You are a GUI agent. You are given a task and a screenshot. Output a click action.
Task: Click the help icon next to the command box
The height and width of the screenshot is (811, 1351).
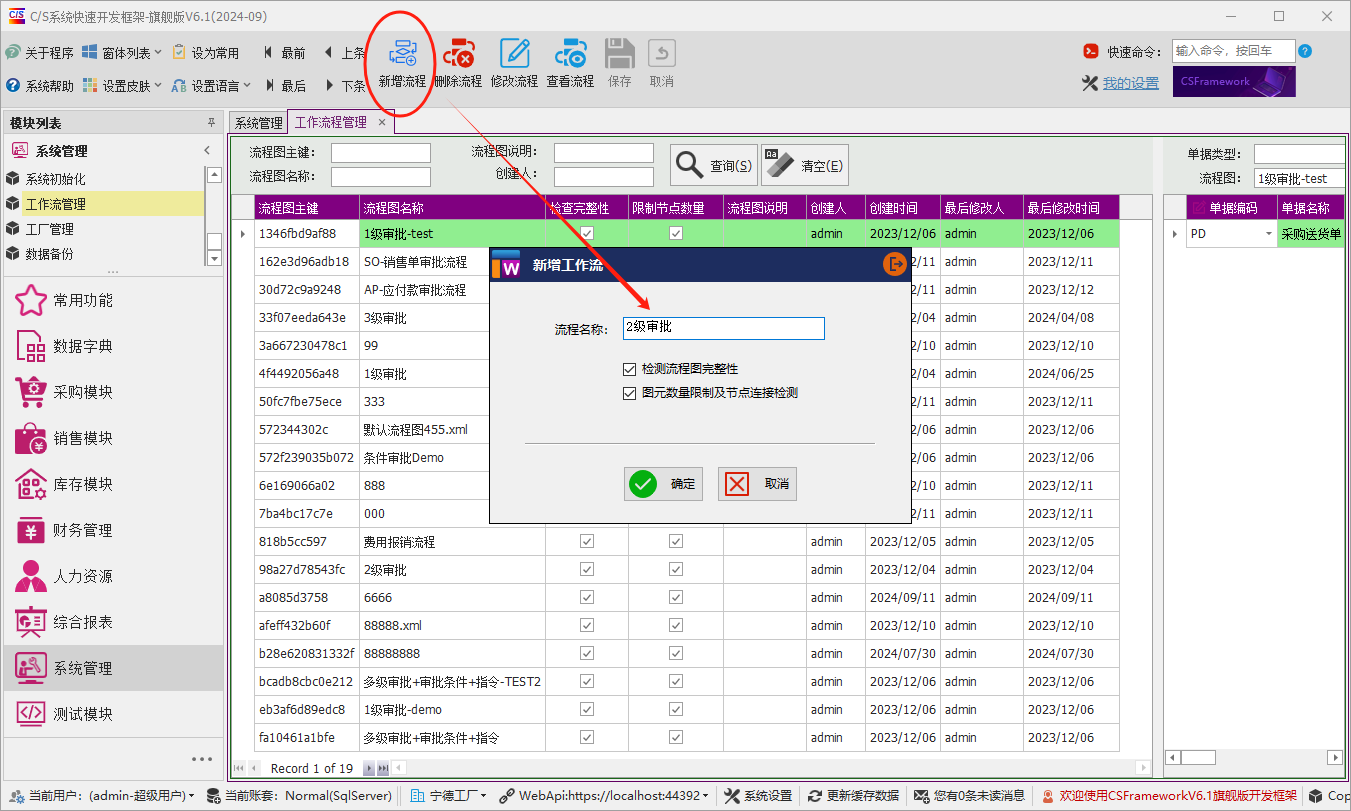[1305, 51]
